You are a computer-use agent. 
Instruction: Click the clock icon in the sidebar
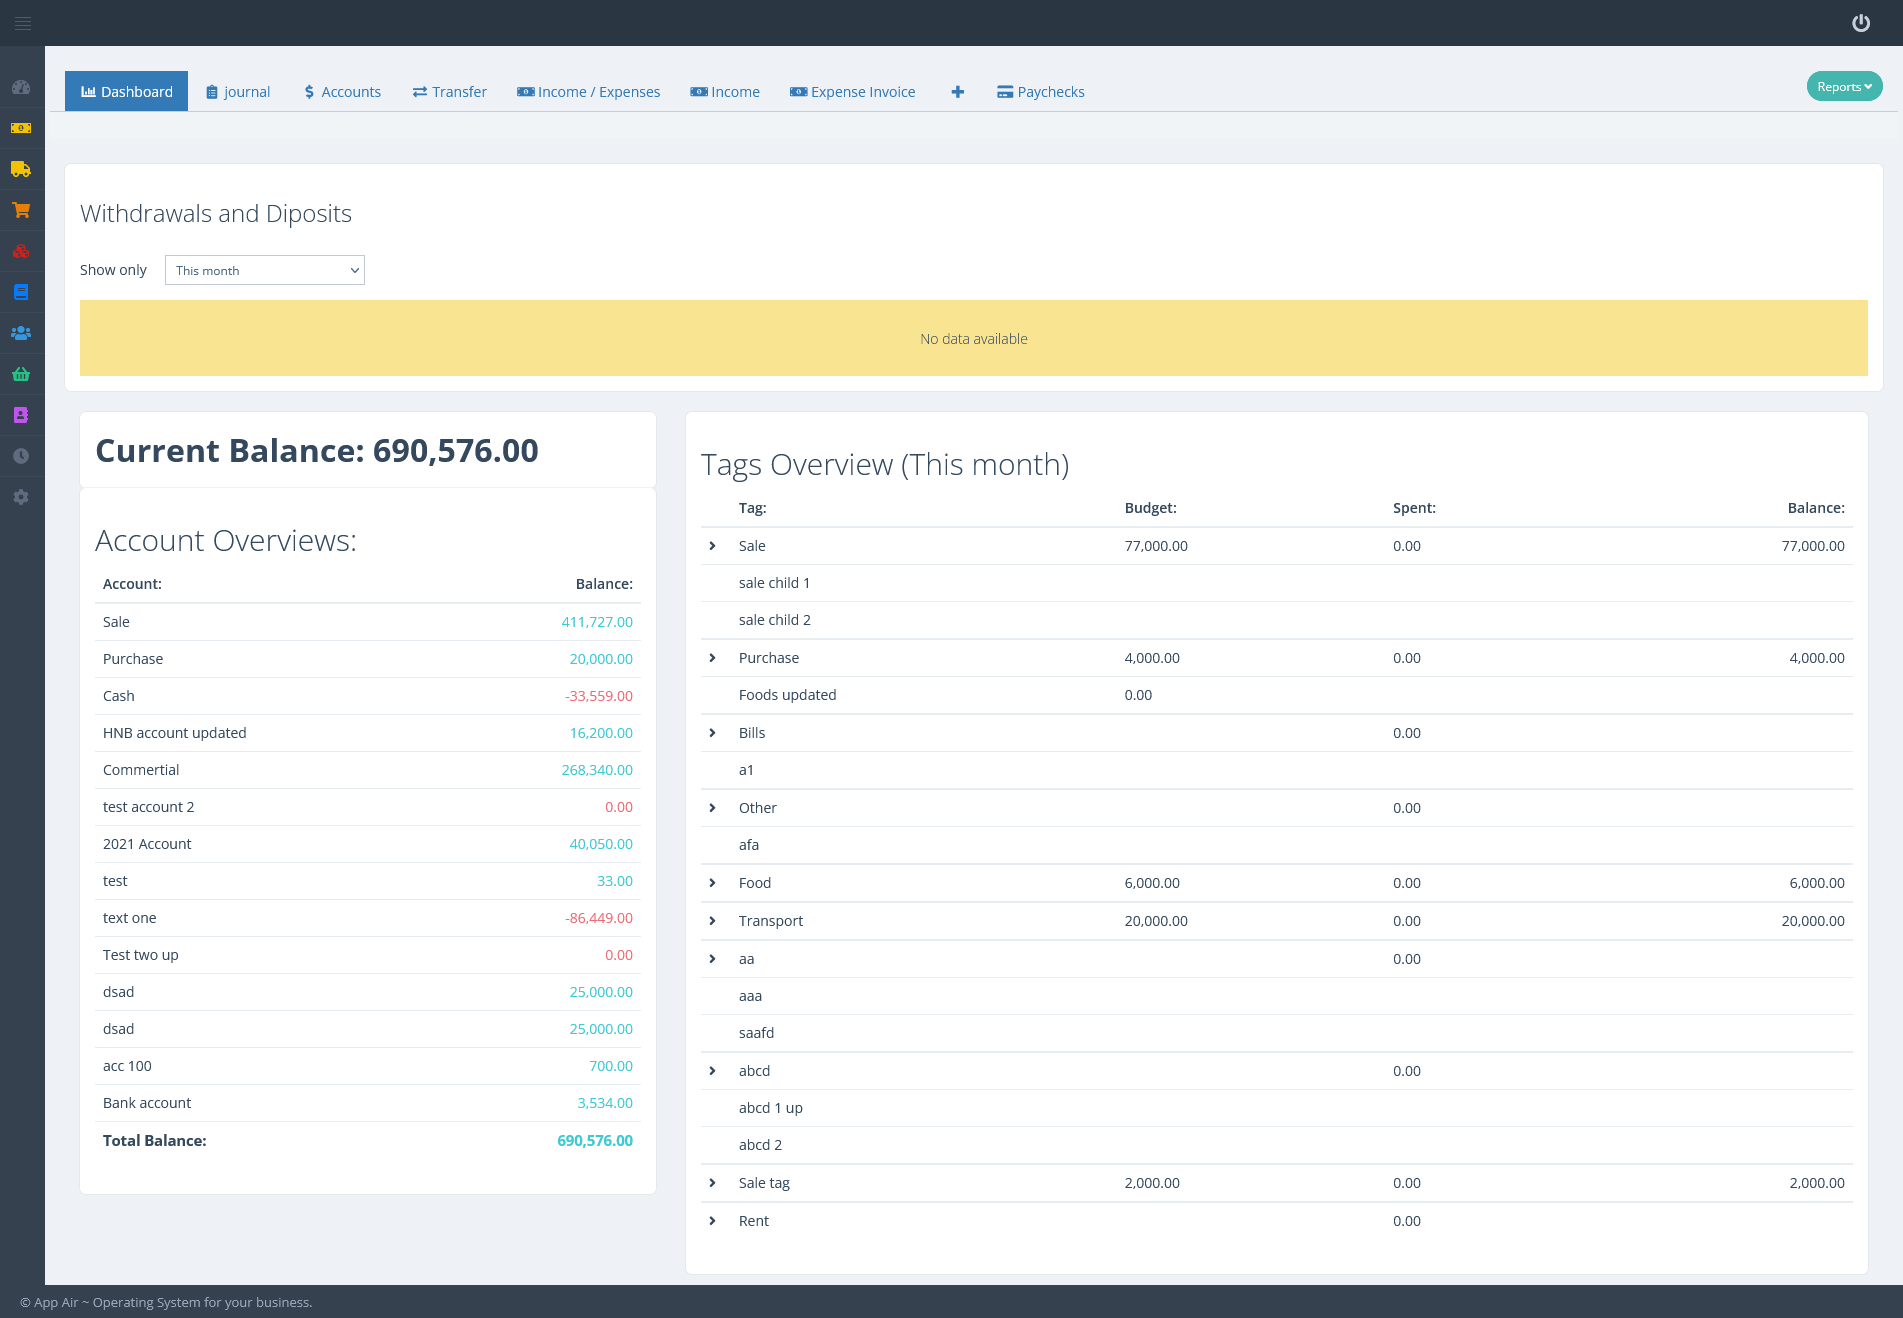point(21,456)
